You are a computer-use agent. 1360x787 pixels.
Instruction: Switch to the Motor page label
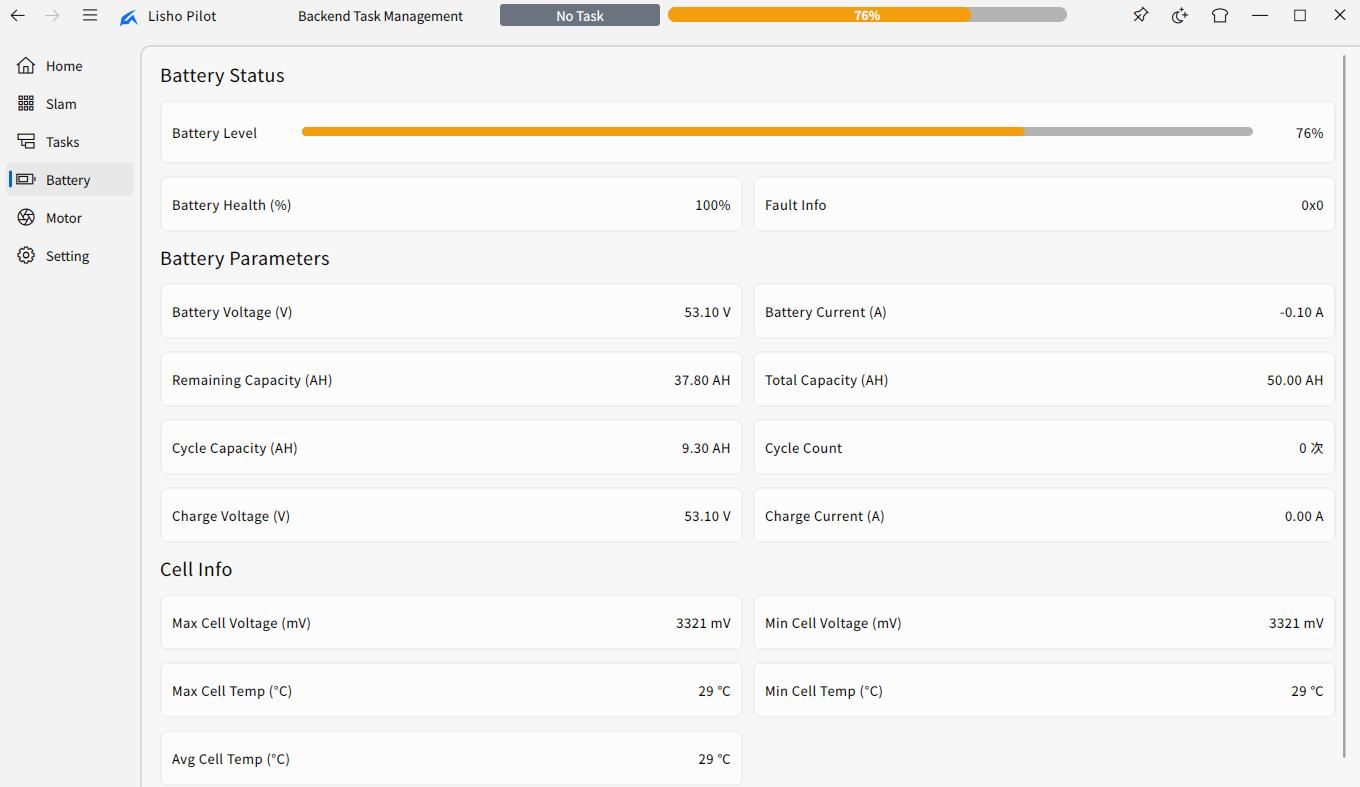click(x=64, y=218)
